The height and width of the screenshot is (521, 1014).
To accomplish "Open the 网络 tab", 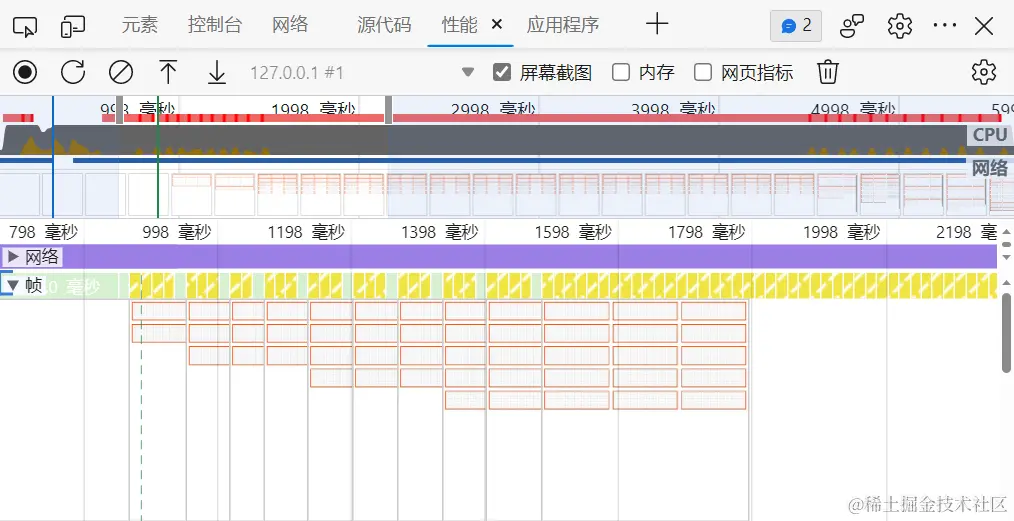I will pyautogui.click(x=290, y=25).
